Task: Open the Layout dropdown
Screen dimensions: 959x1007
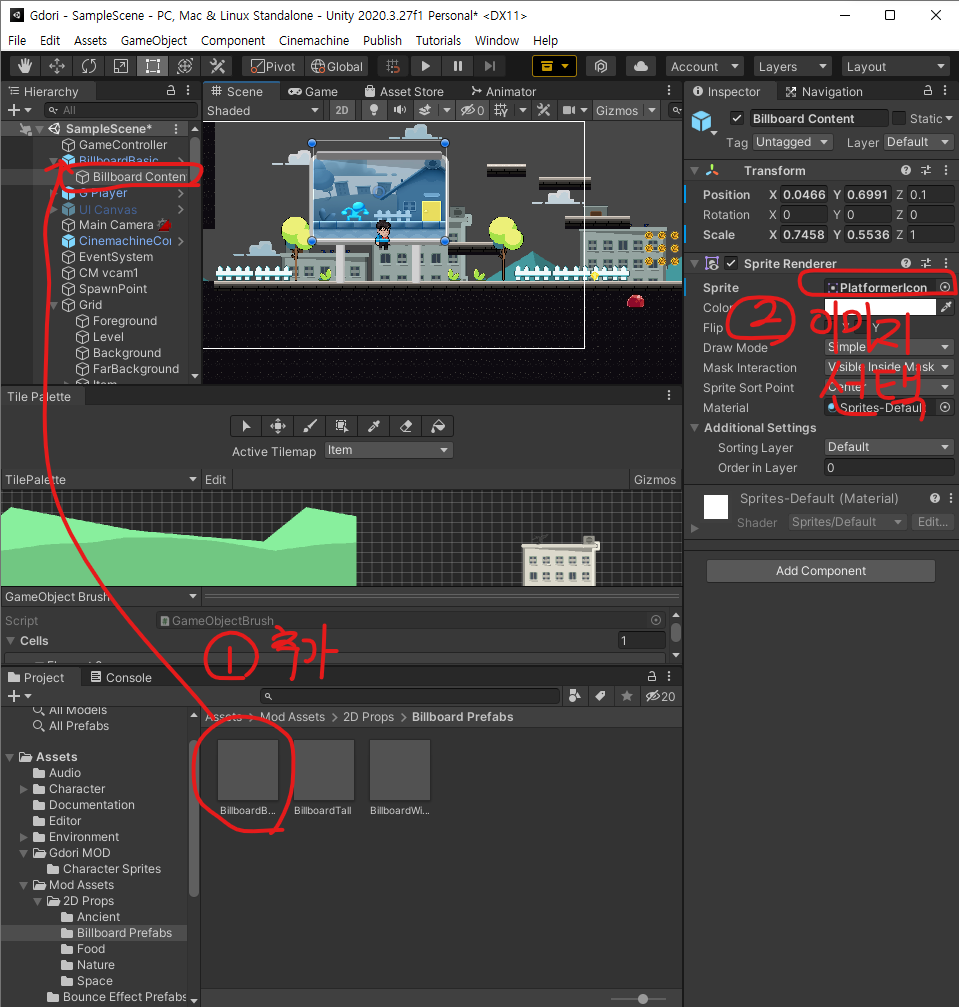Action: (x=895, y=66)
